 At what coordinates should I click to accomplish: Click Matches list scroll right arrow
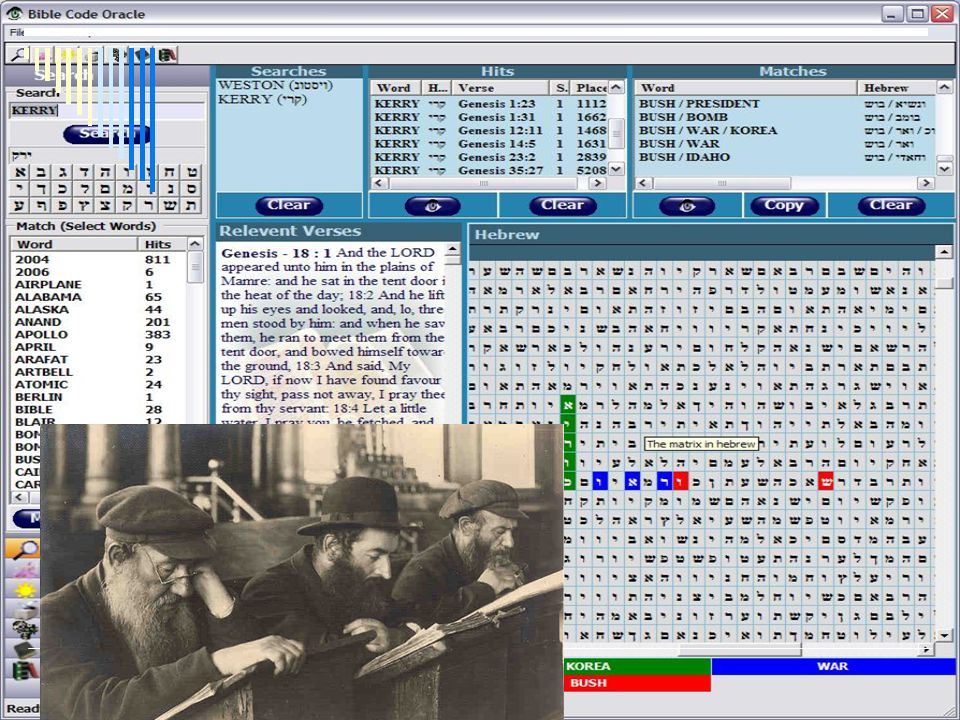point(926,183)
